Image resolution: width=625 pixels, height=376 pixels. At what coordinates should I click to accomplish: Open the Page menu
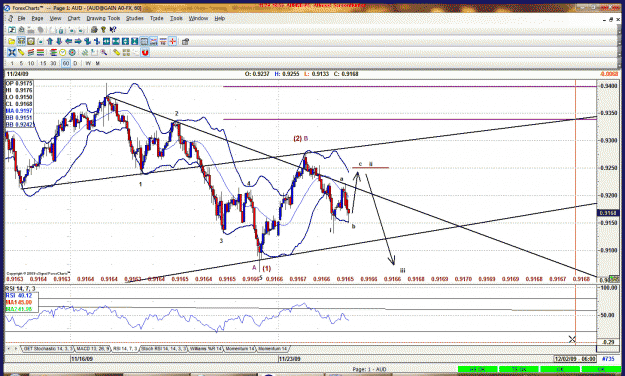tap(37, 18)
